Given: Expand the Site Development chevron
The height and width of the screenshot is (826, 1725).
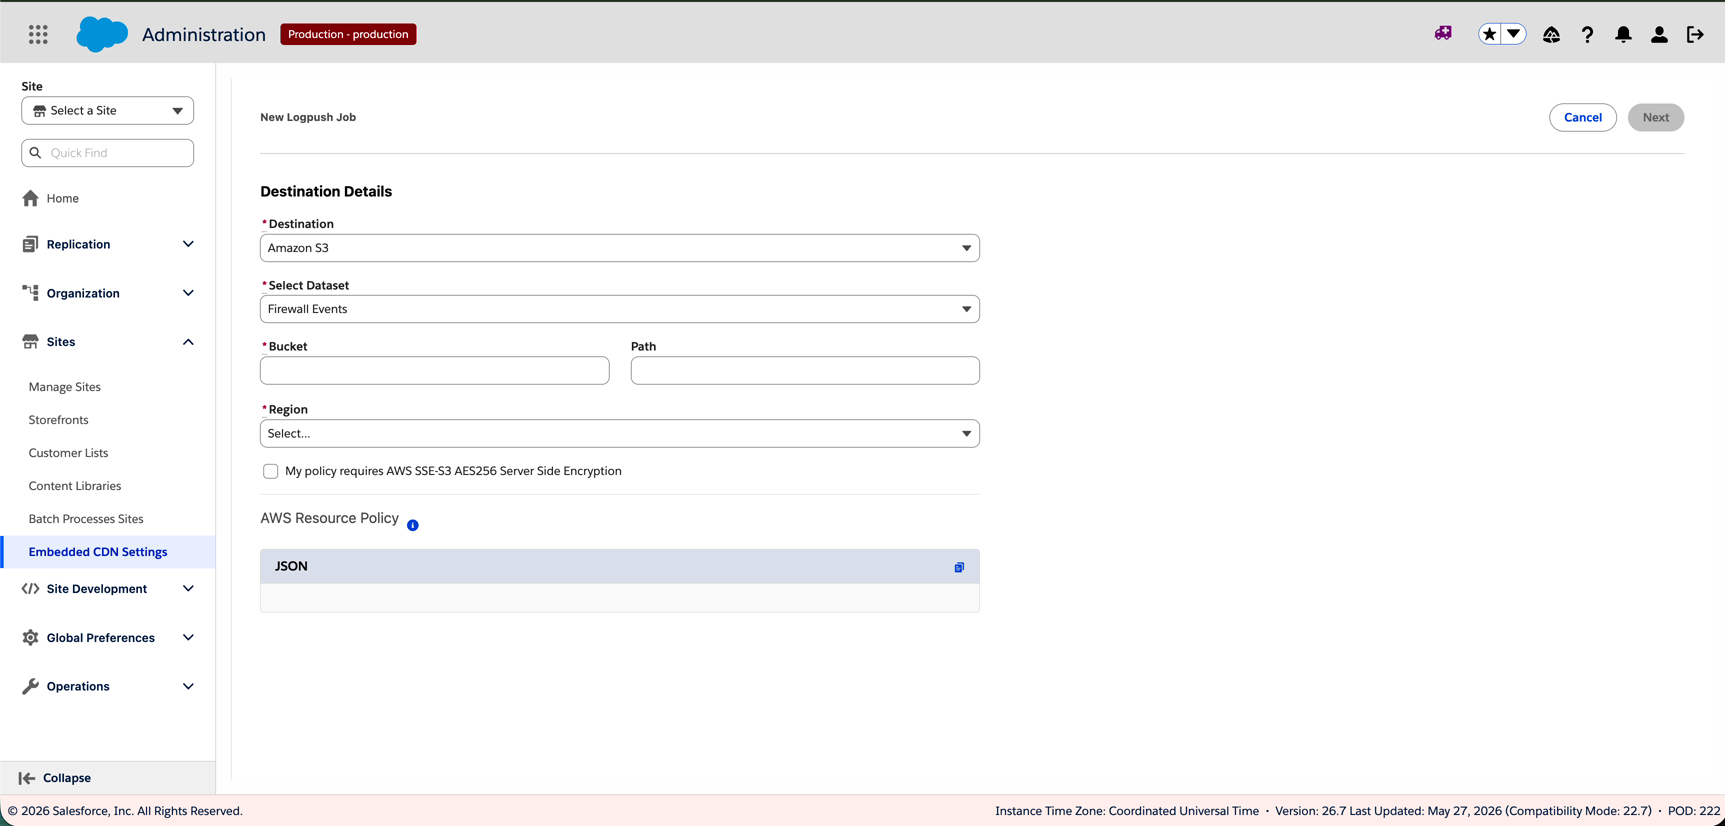Looking at the screenshot, I should coord(188,589).
